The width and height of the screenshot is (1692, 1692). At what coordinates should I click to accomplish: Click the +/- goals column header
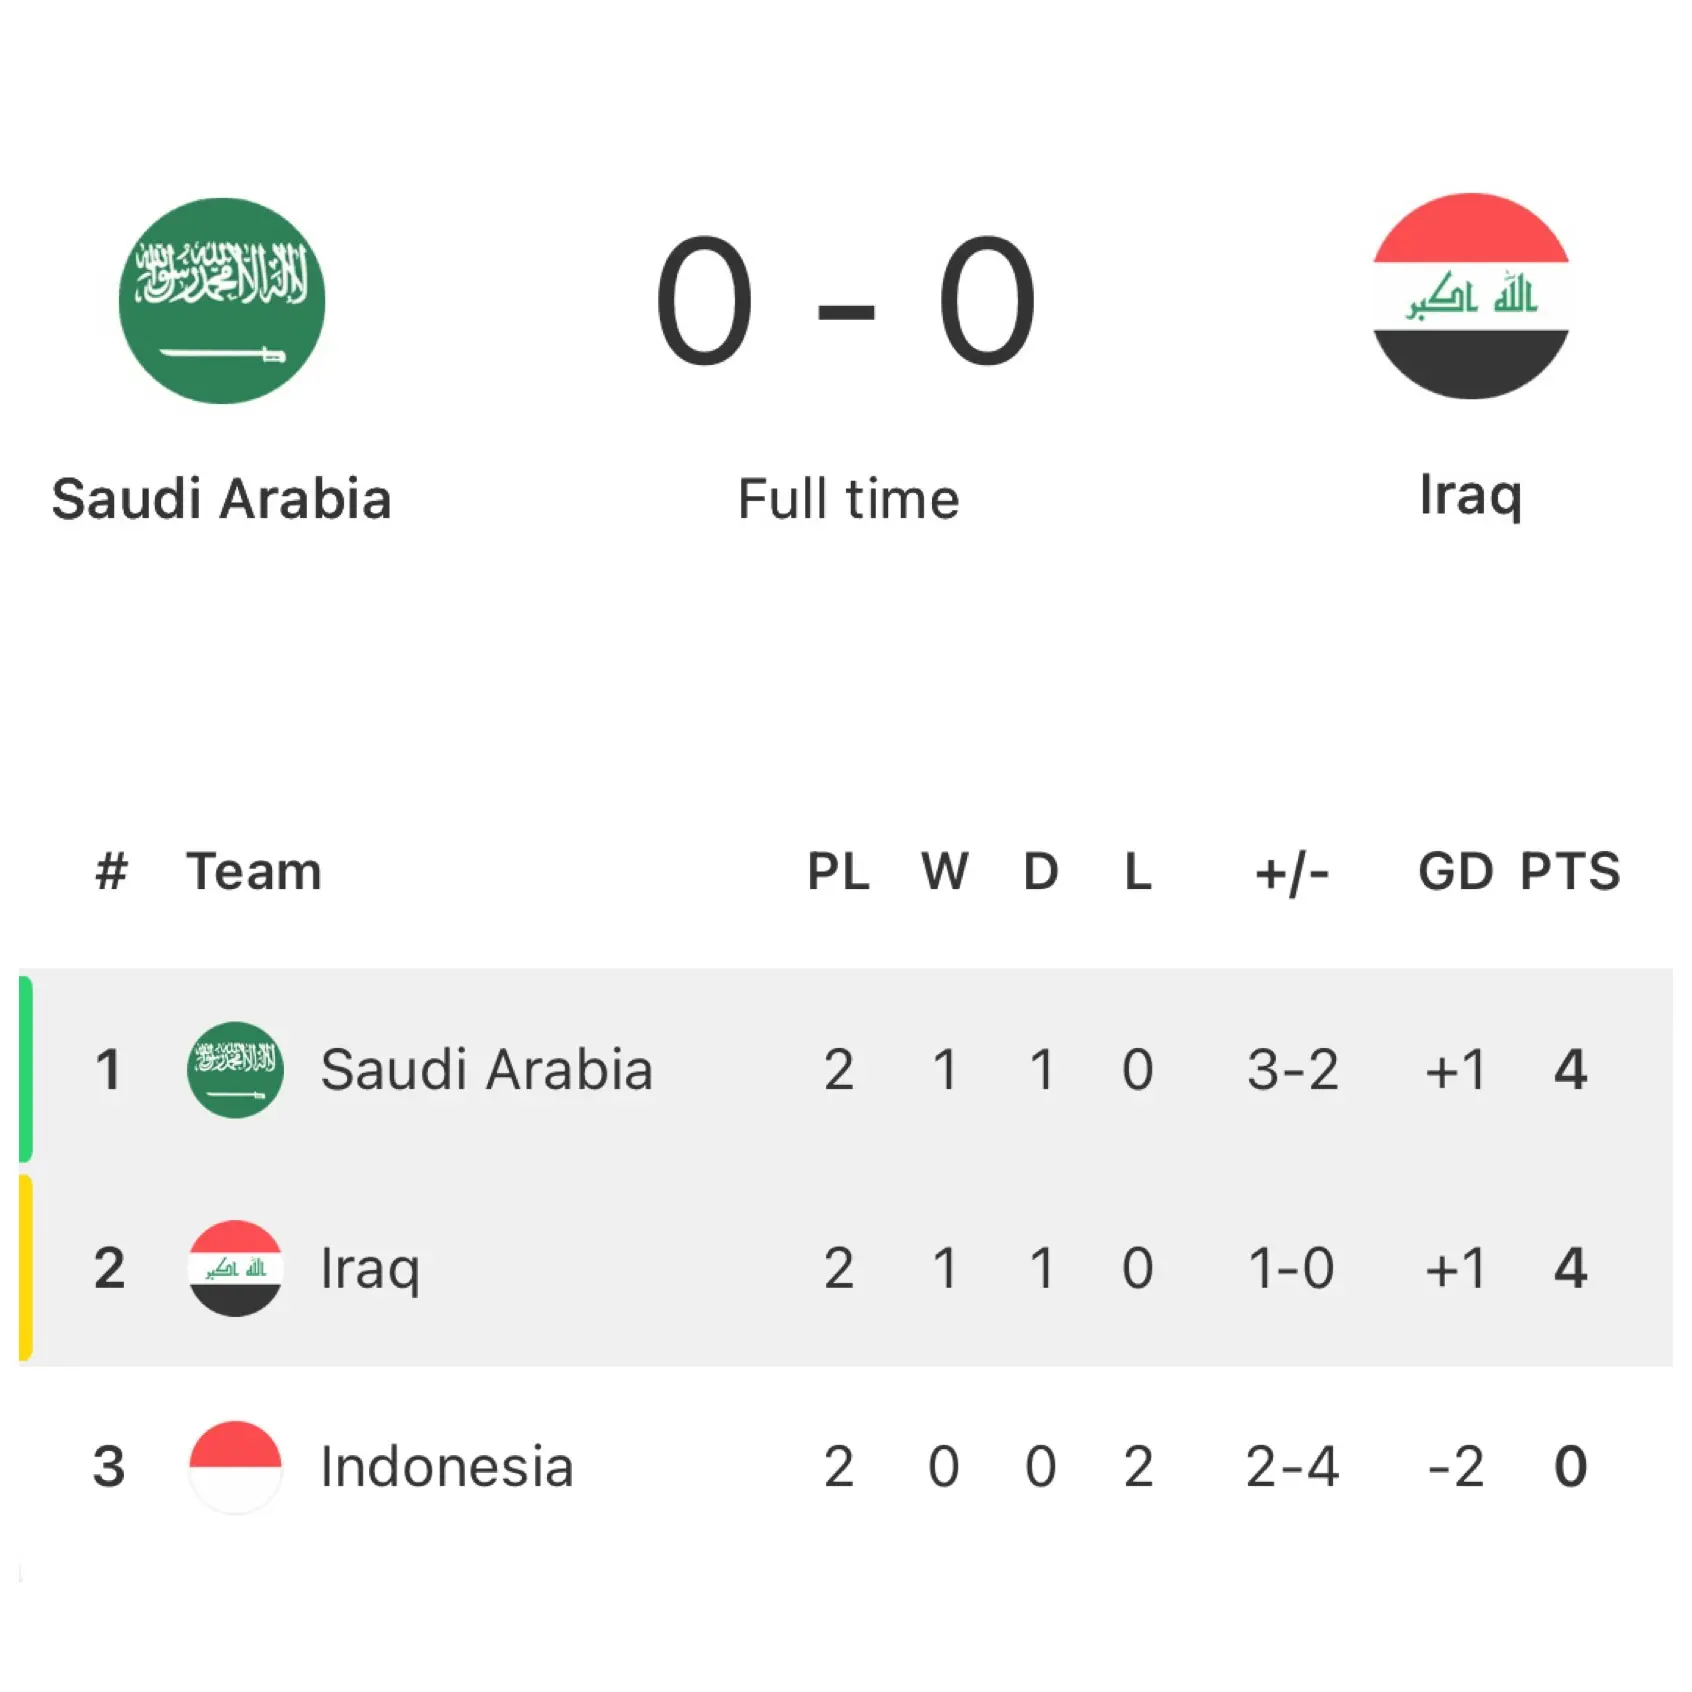point(1291,871)
